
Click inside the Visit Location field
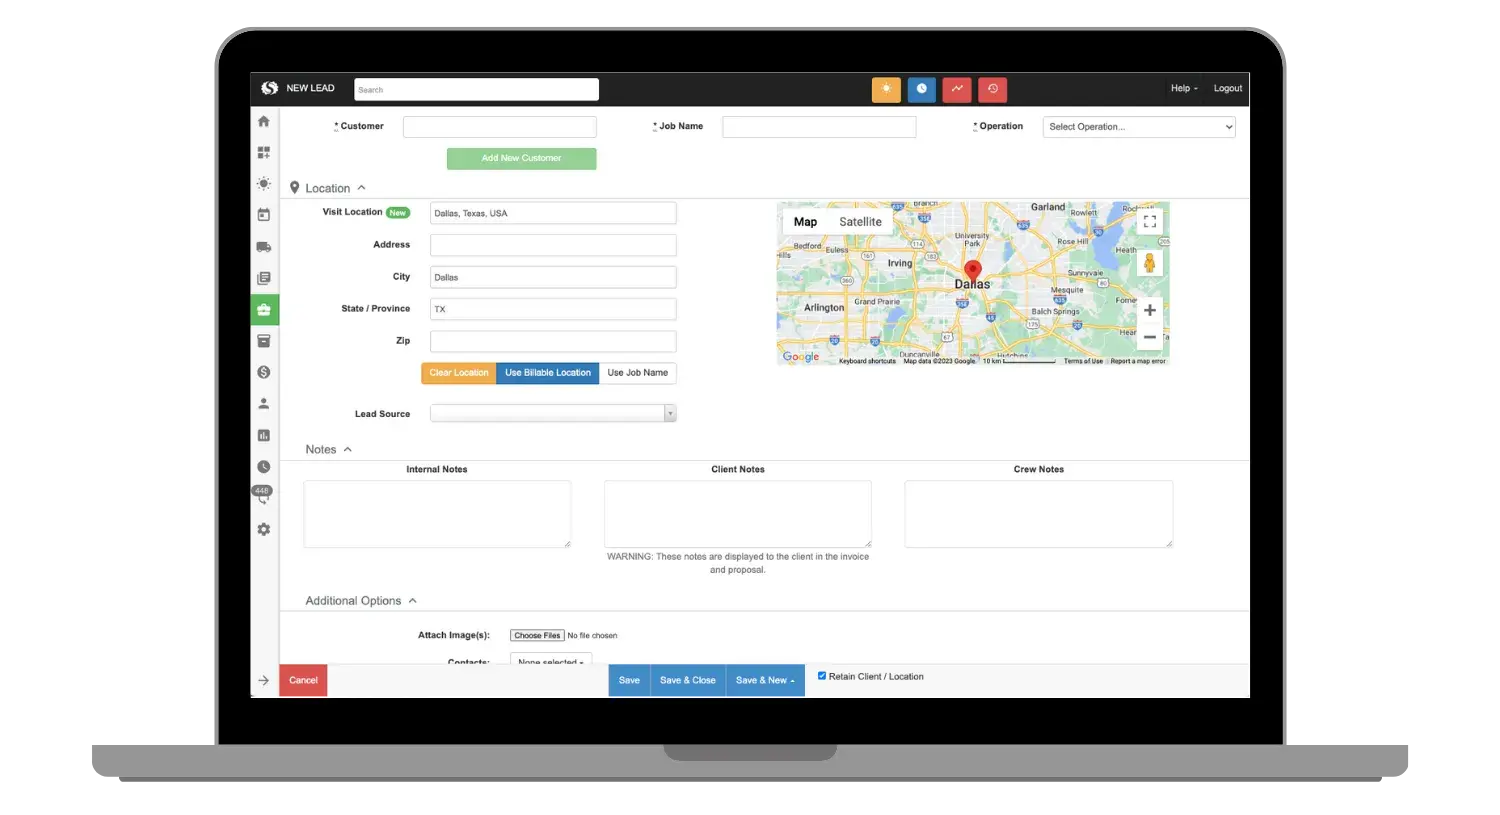coord(552,212)
